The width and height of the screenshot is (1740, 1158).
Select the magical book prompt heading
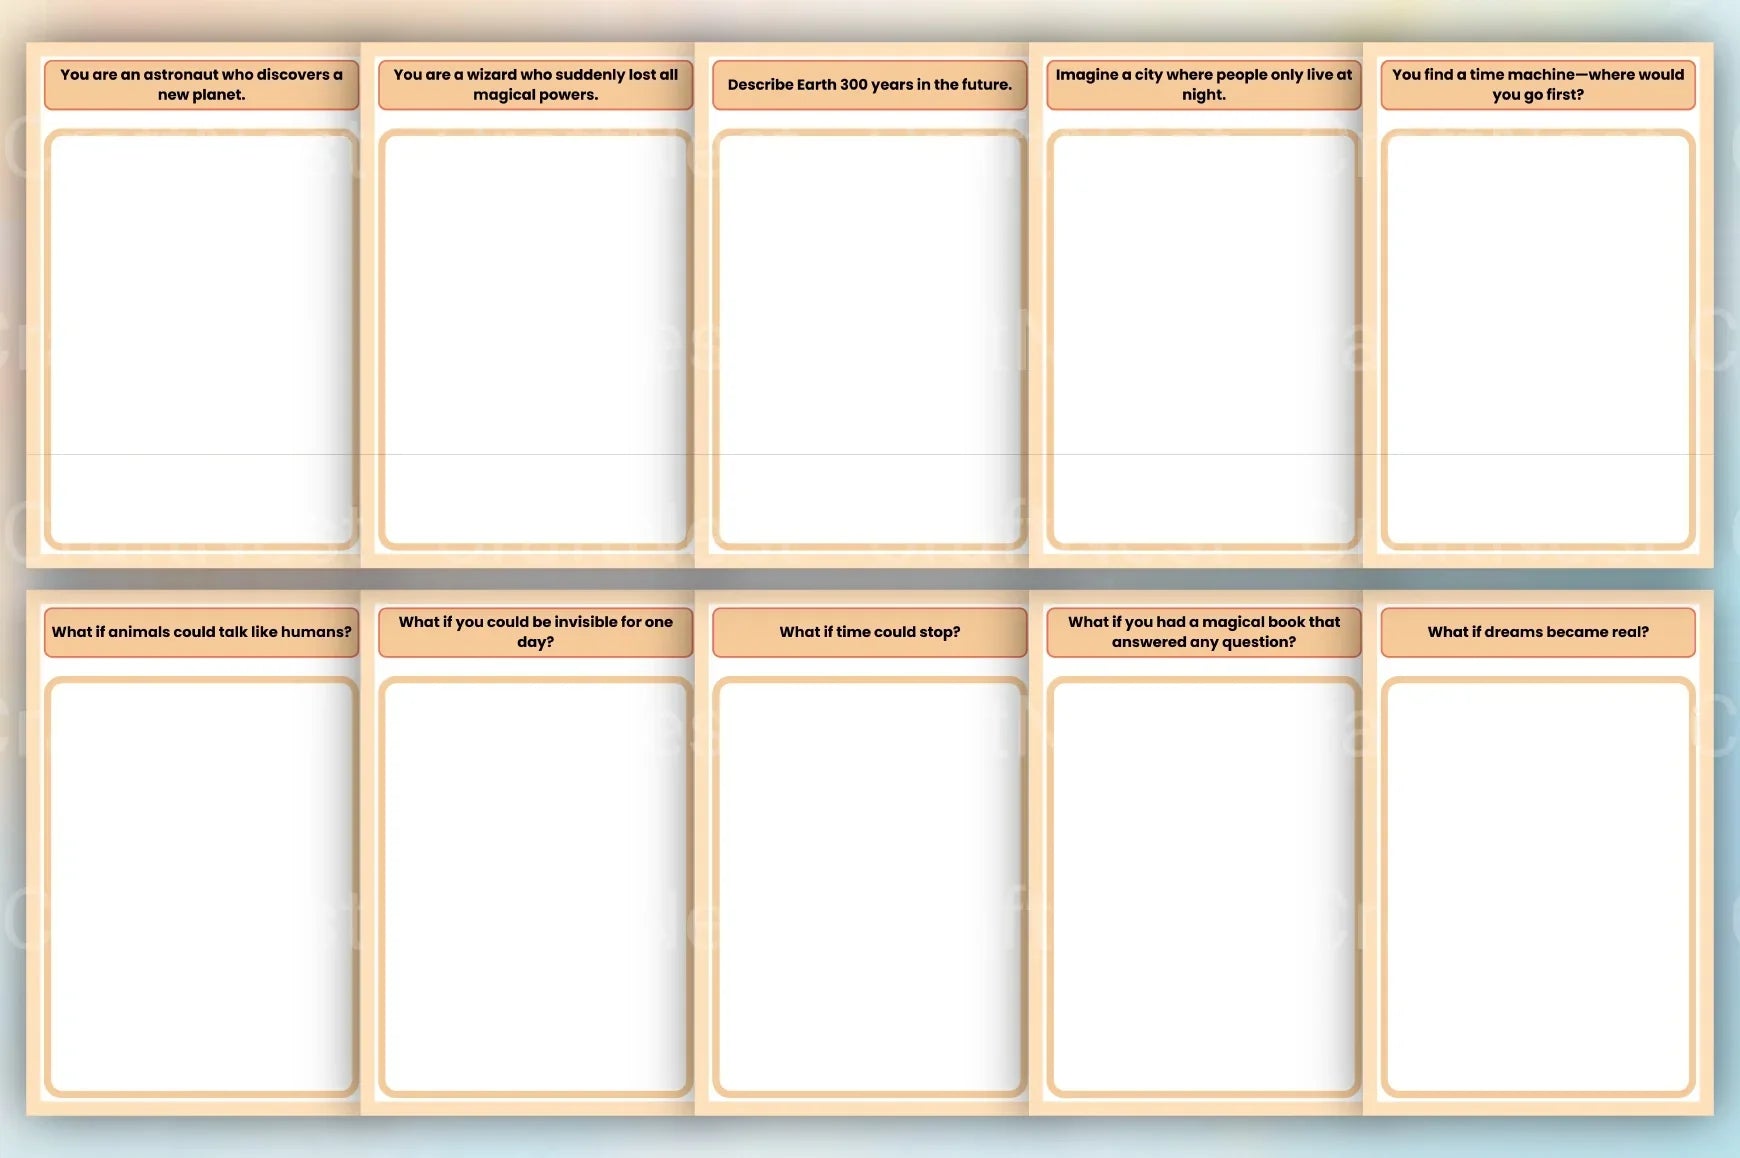click(x=1203, y=632)
